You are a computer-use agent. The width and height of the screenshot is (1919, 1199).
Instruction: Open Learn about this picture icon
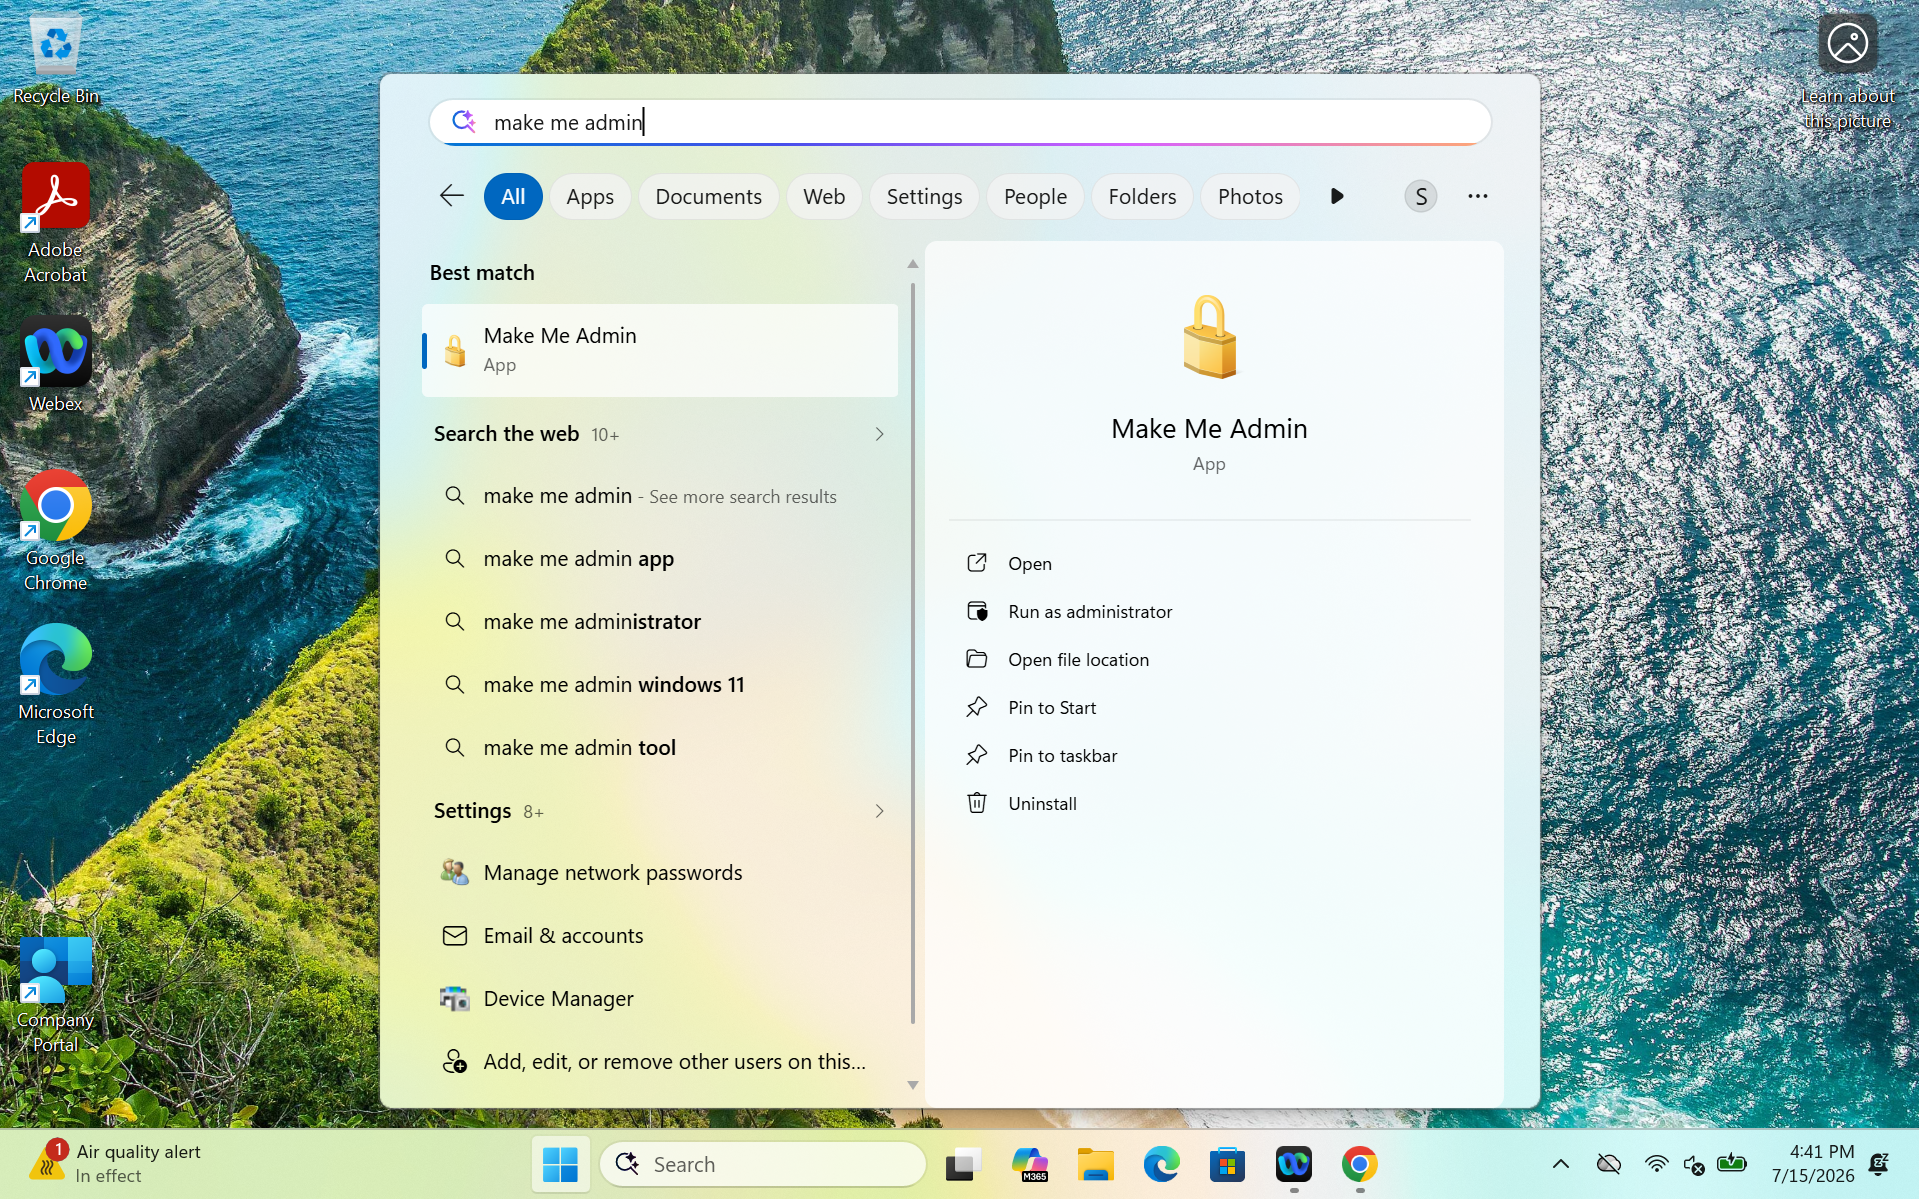[1847, 72]
